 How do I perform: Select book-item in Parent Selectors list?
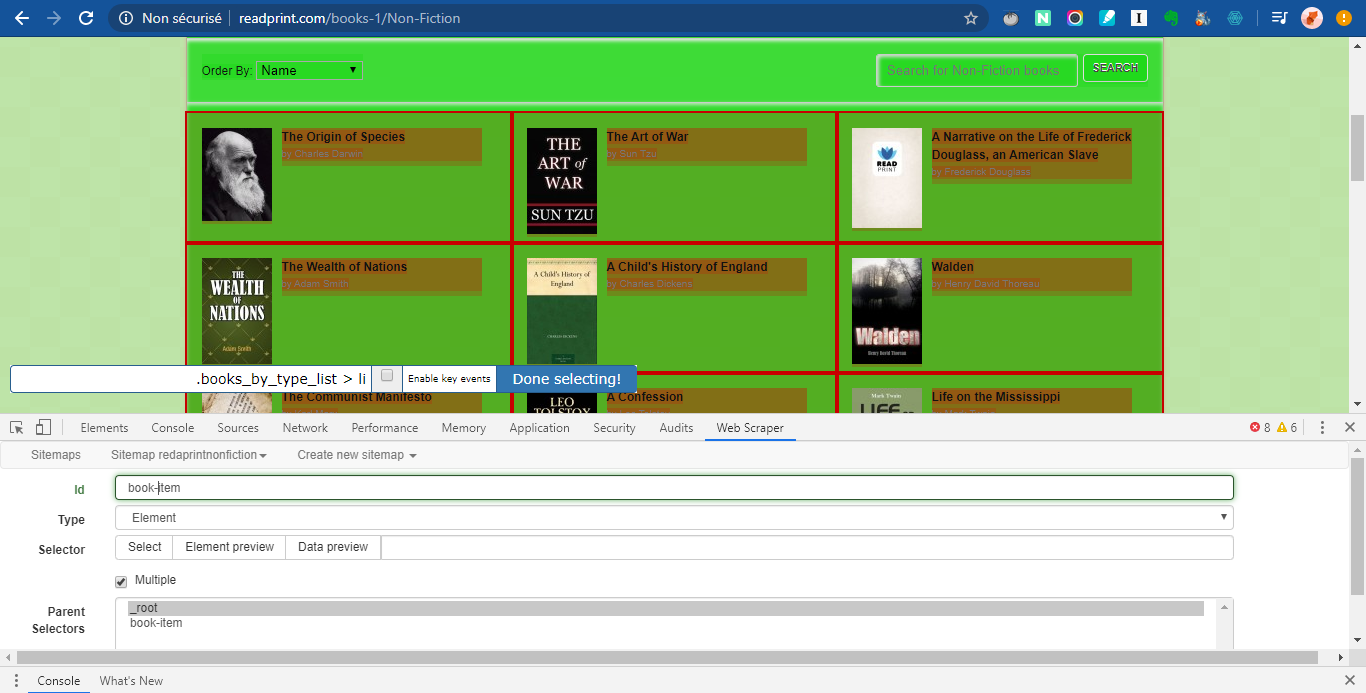666,623
